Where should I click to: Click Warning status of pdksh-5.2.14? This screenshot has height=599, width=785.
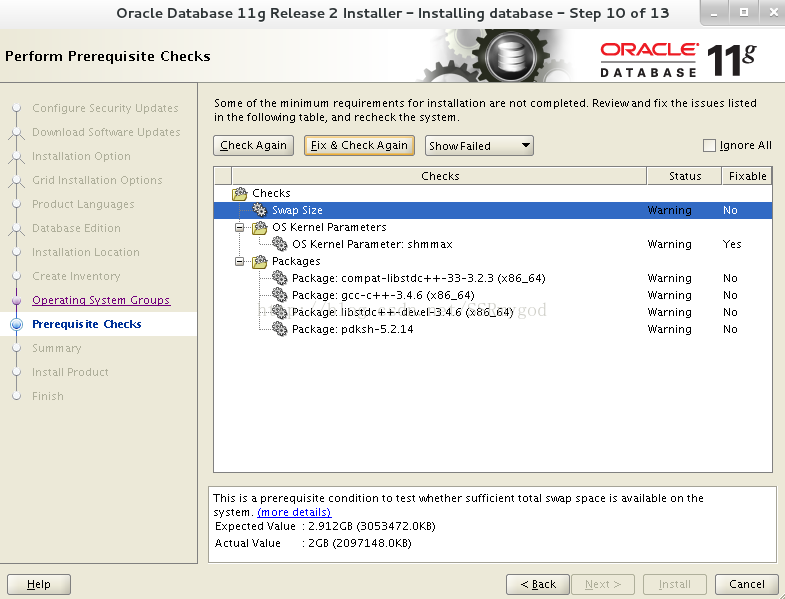(x=669, y=329)
